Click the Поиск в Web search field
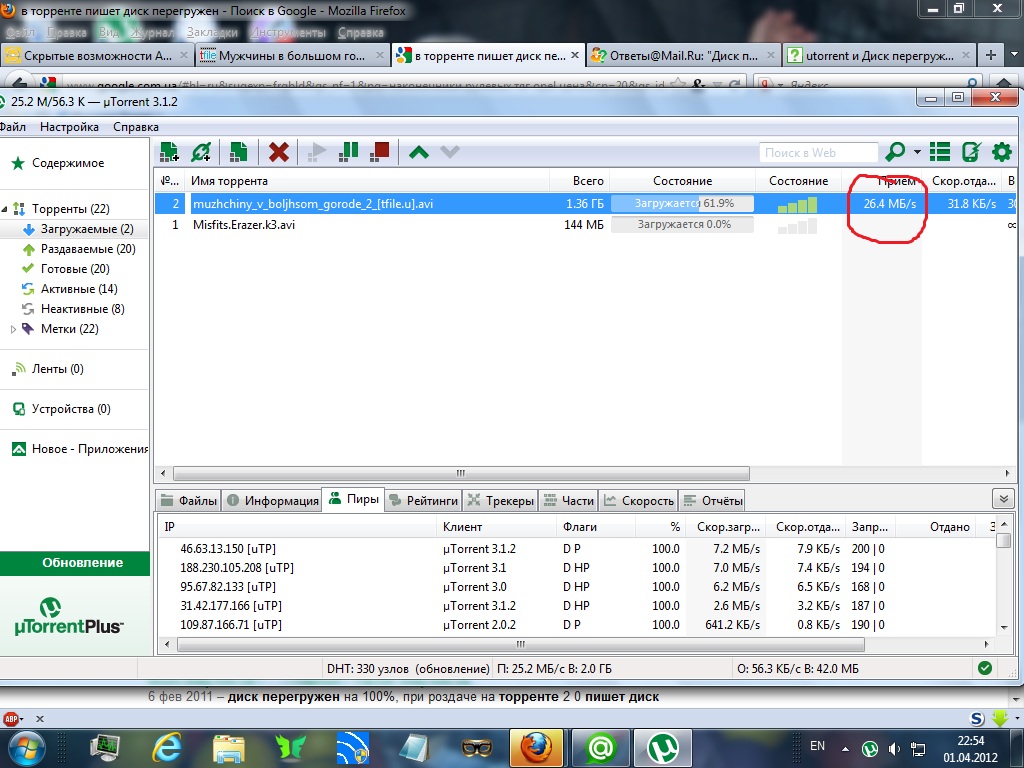The width and height of the screenshot is (1024, 768). pos(817,153)
